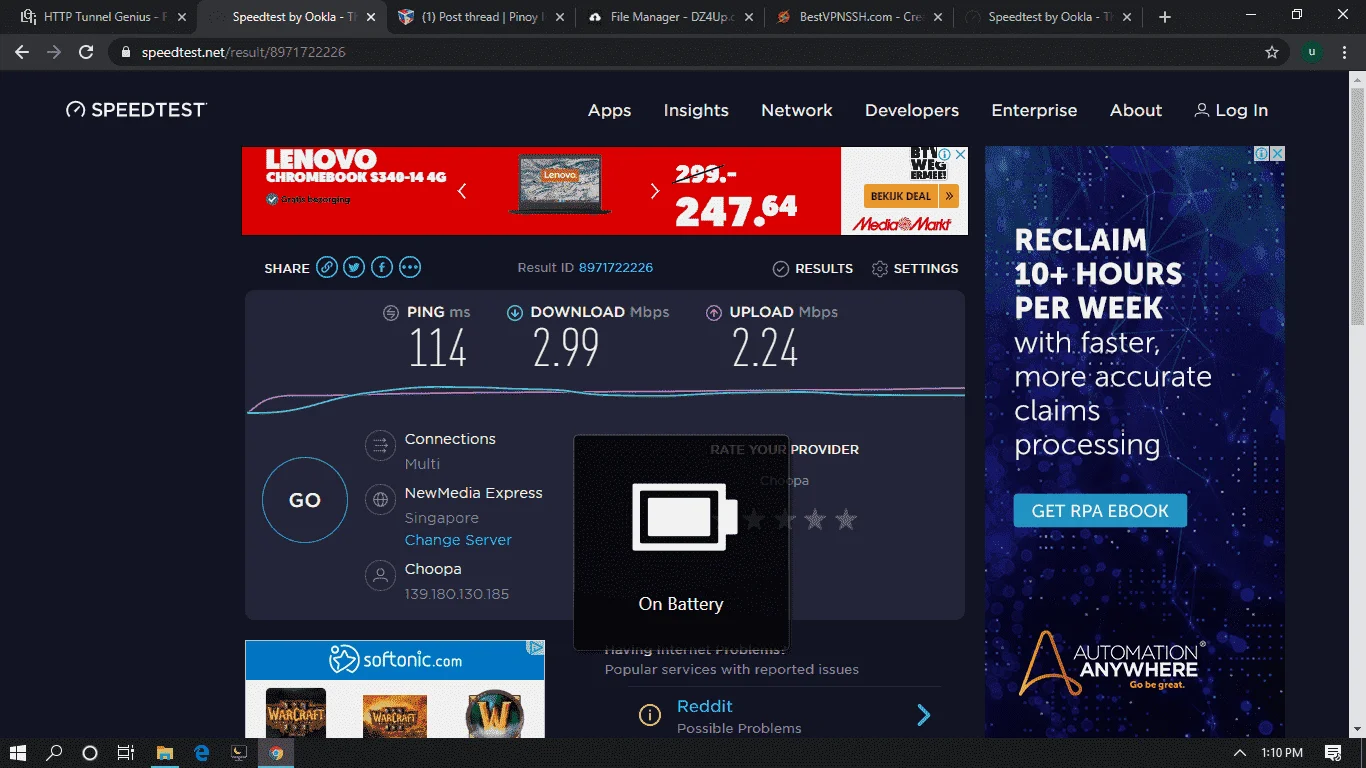Open Result ID 8971722226 link

616,268
